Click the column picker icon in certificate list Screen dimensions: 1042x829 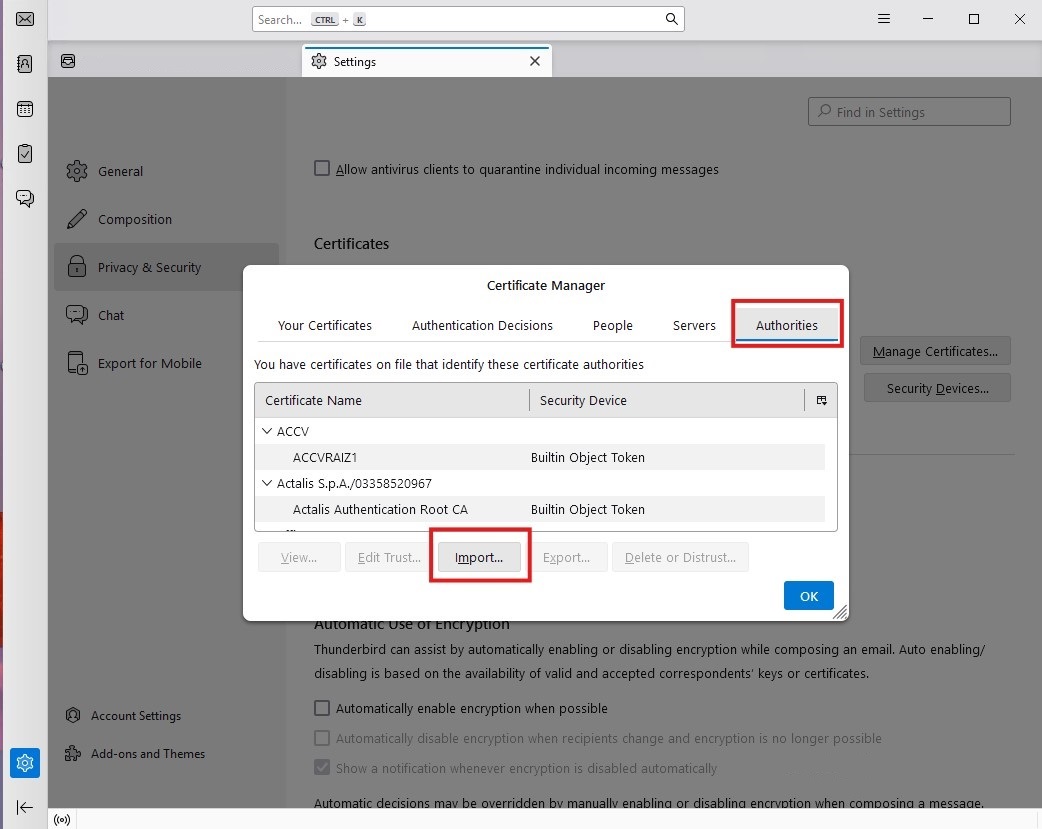pyautogui.click(x=821, y=400)
